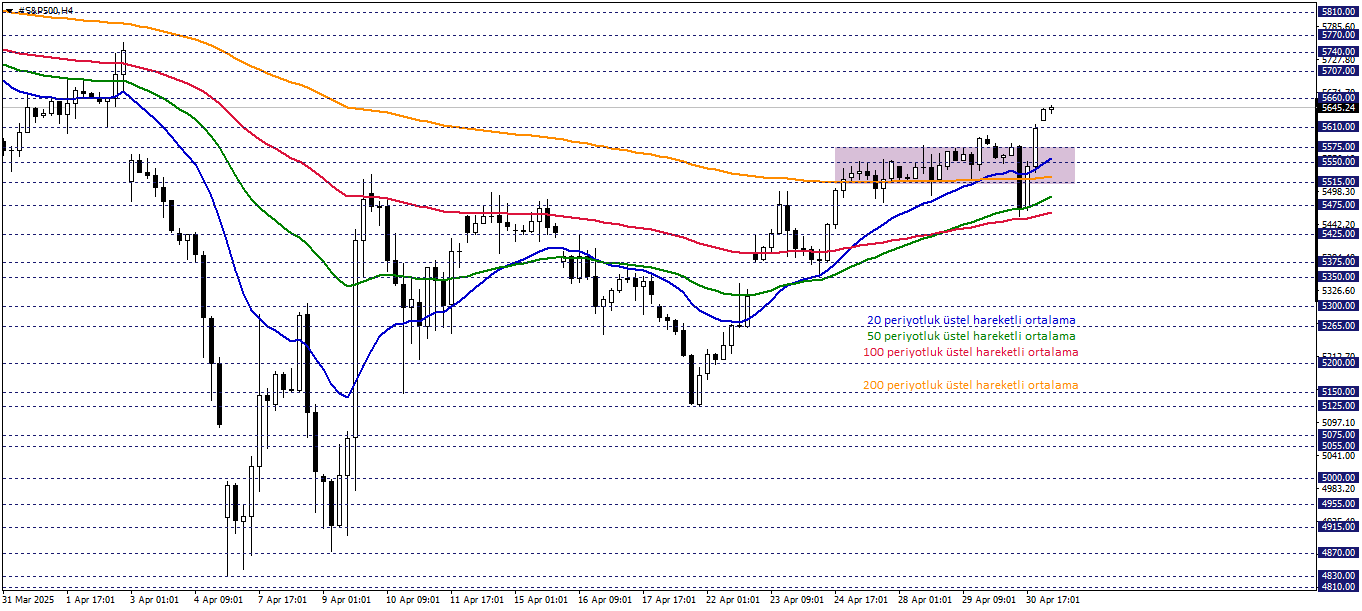1362x611 pixels.
Task: Click the 5150.00 price level label
Action: [x=1338, y=392]
